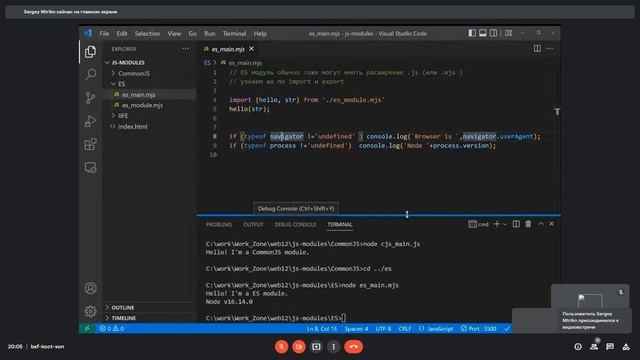Open the Explorer view in the activity bar

90,52
